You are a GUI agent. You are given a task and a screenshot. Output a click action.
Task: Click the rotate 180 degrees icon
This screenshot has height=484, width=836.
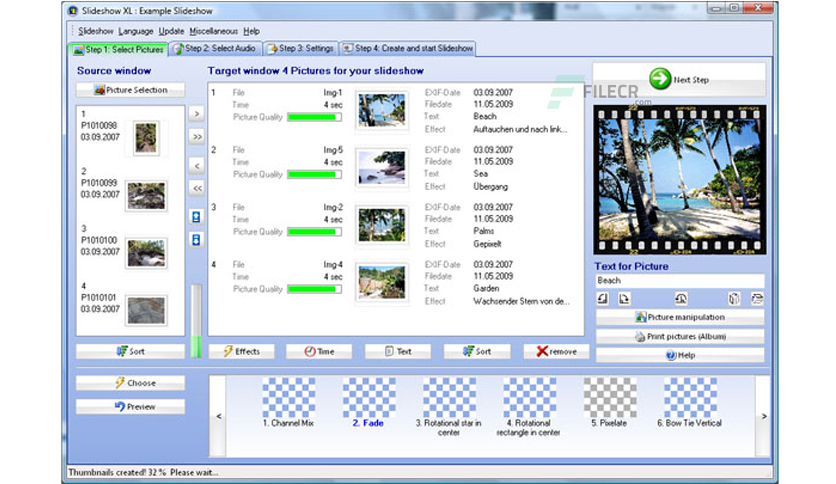click(681, 299)
